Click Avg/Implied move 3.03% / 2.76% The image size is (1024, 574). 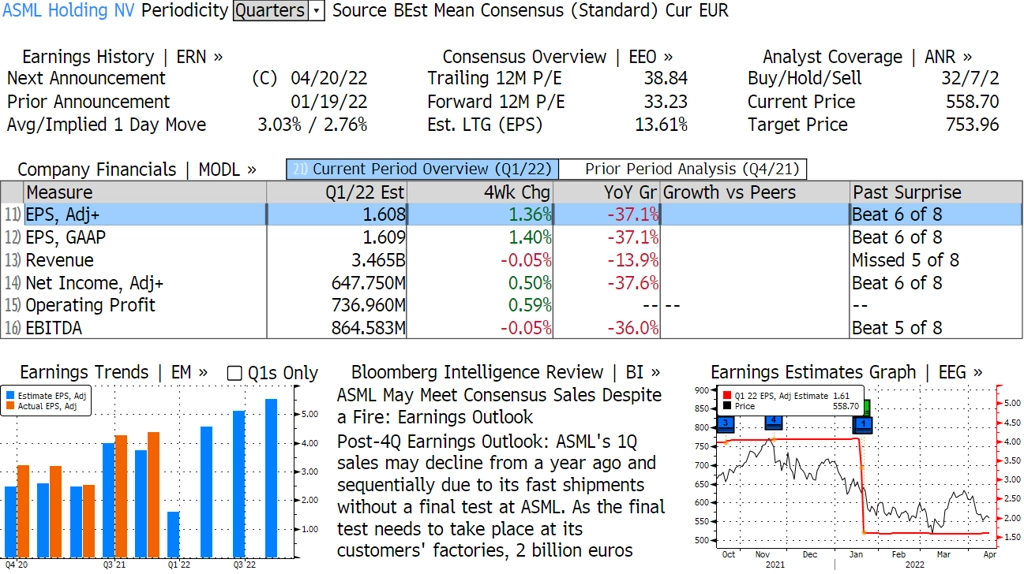coord(312,125)
